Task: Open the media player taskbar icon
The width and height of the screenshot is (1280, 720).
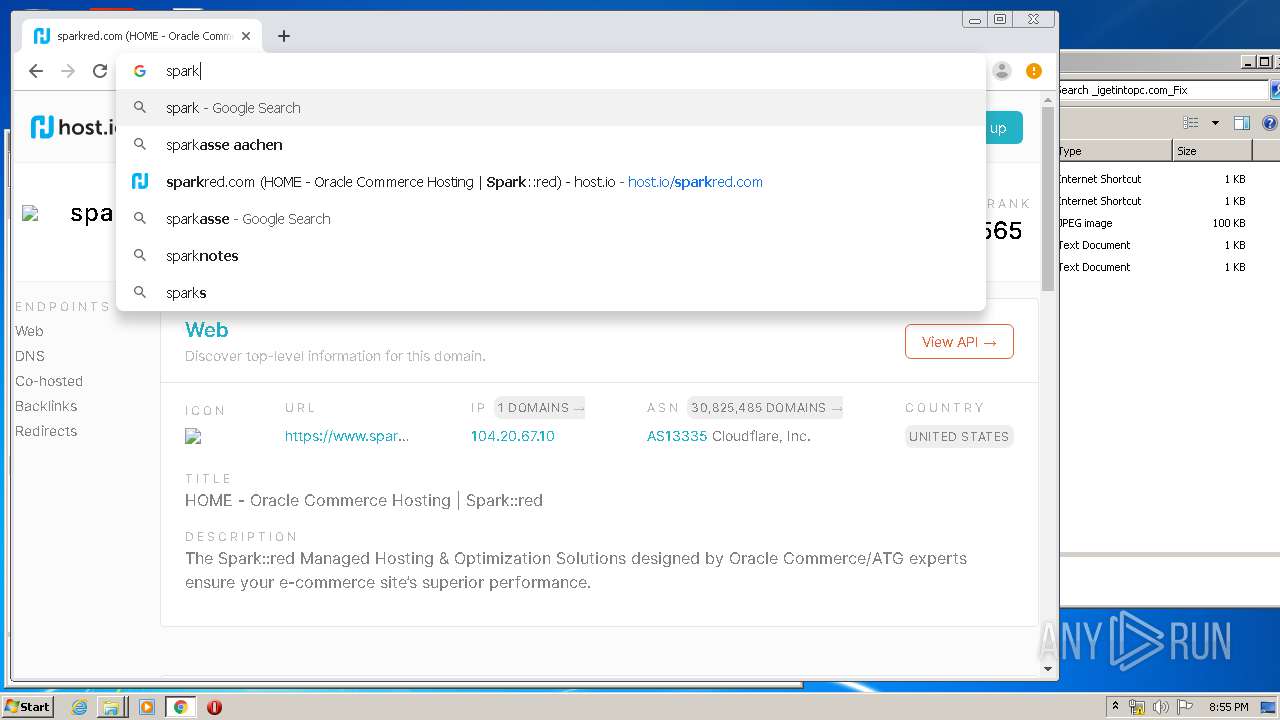Action: pyautogui.click(x=147, y=707)
